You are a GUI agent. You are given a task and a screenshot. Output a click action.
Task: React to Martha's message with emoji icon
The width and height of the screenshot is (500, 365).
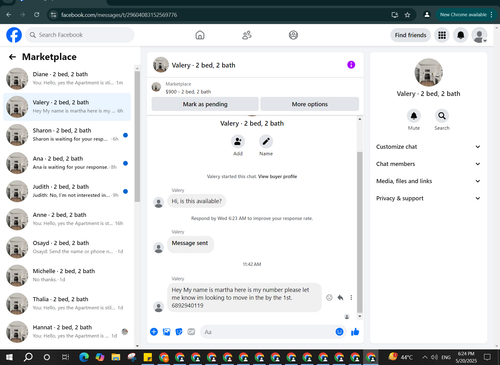(329, 298)
